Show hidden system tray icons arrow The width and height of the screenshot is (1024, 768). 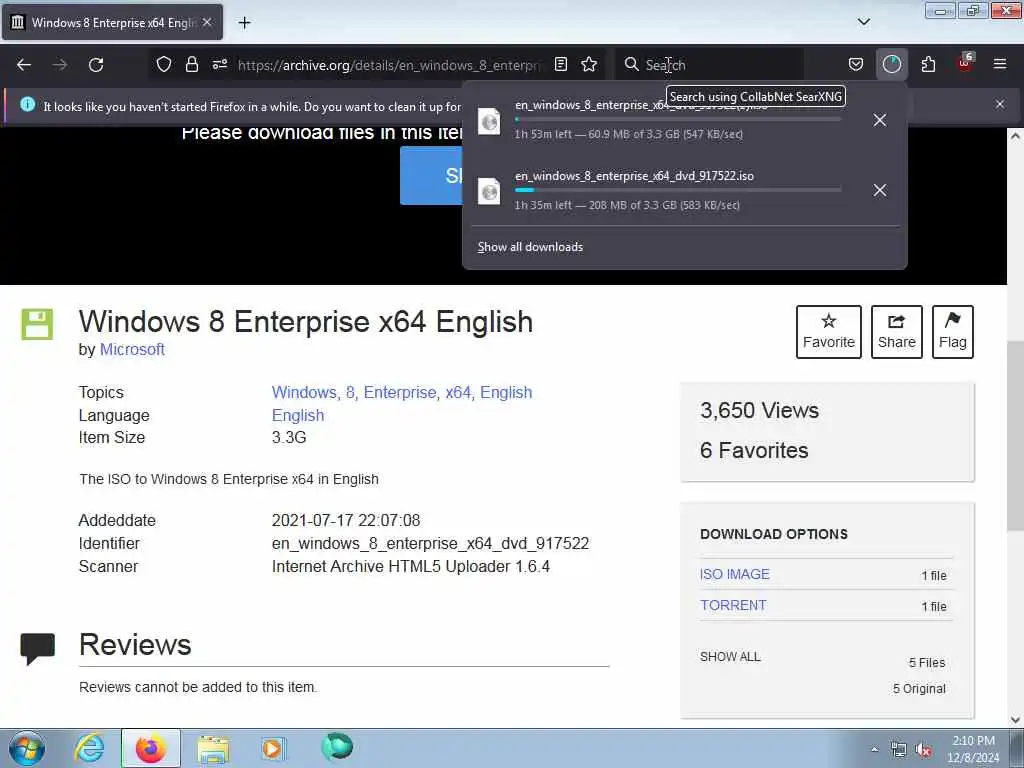tap(874, 749)
